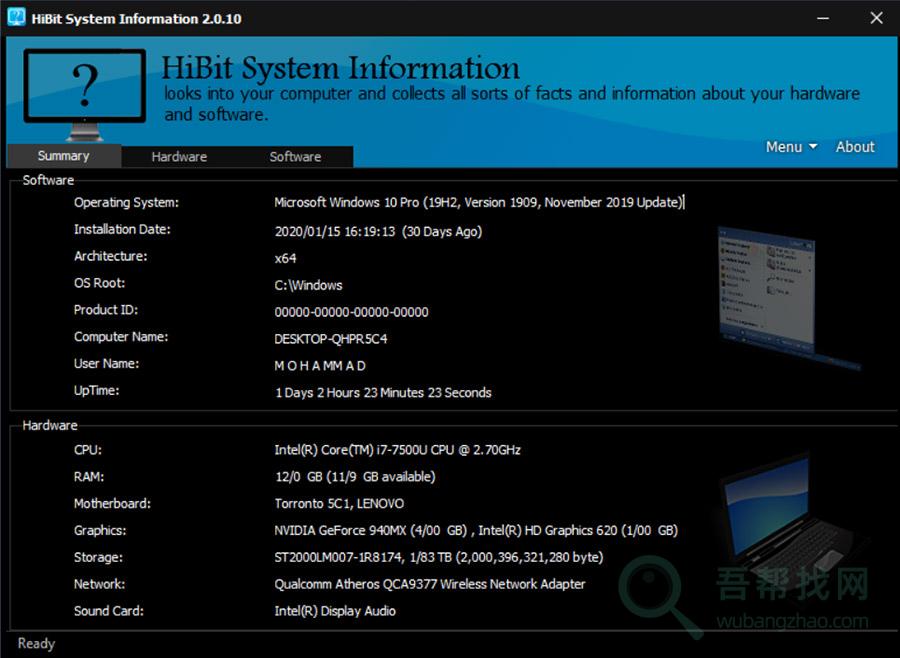Click the Ready status bar label
The height and width of the screenshot is (658, 900).
tap(35, 643)
